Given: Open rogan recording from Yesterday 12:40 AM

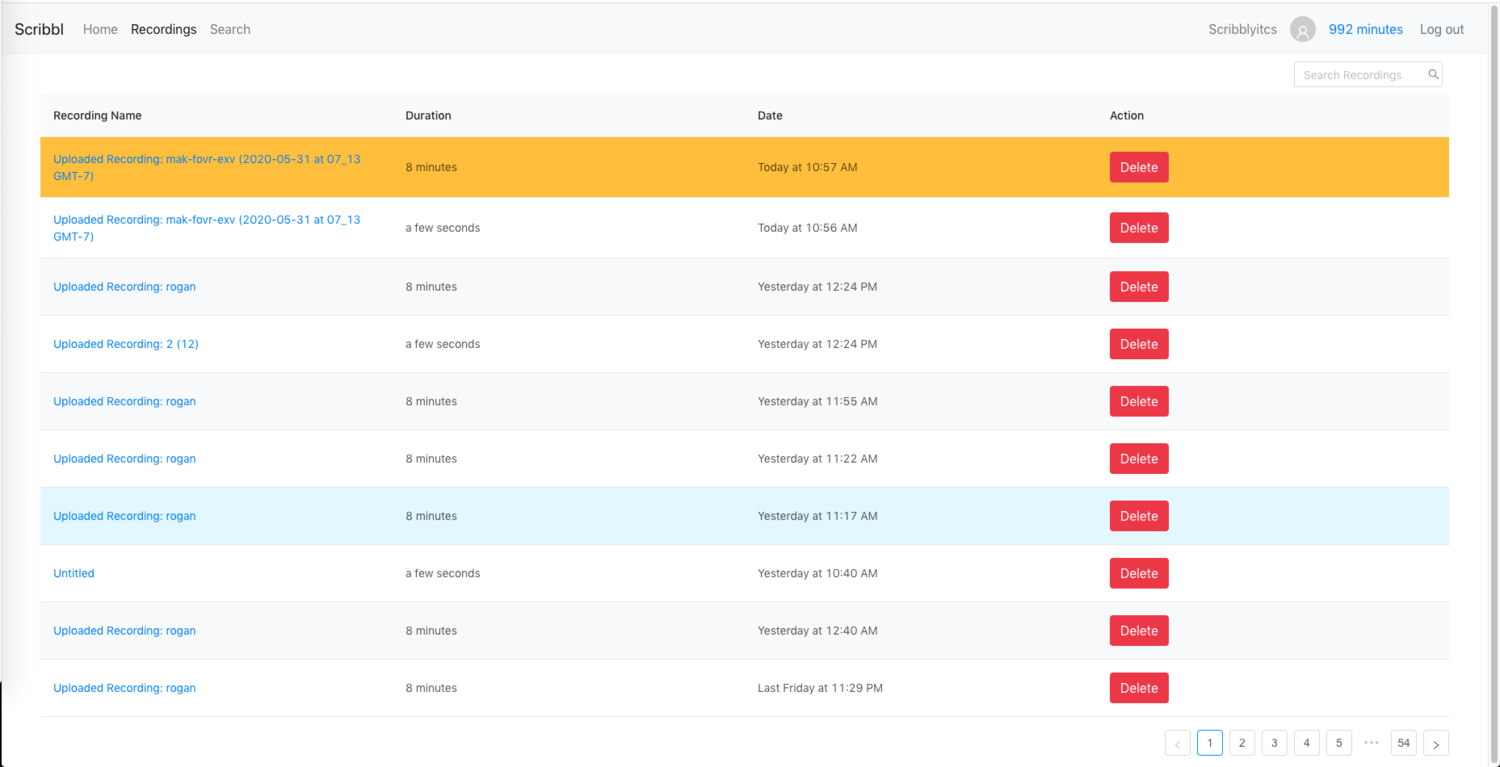Looking at the screenshot, I should pos(124,631).
